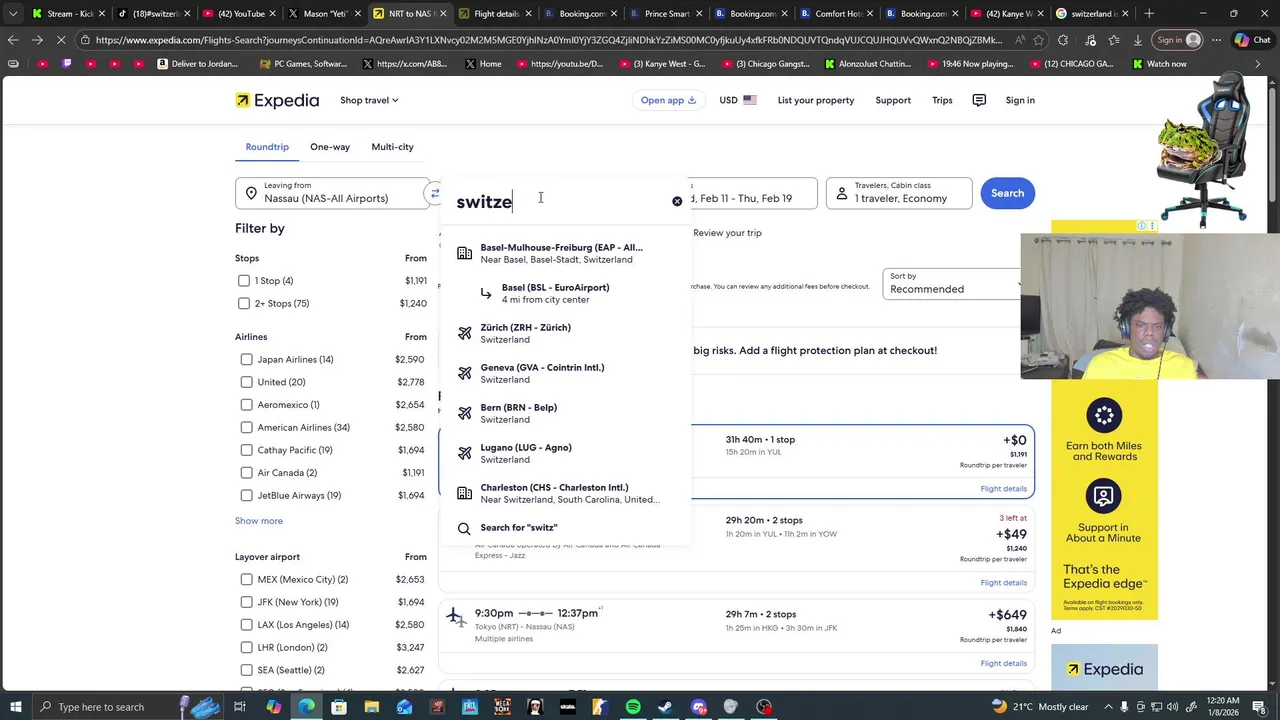The width and height of the screenshot is (1280, 720).
Task: Select the Cathay Pacific checkbox
Action: click(x=246, y=450)
